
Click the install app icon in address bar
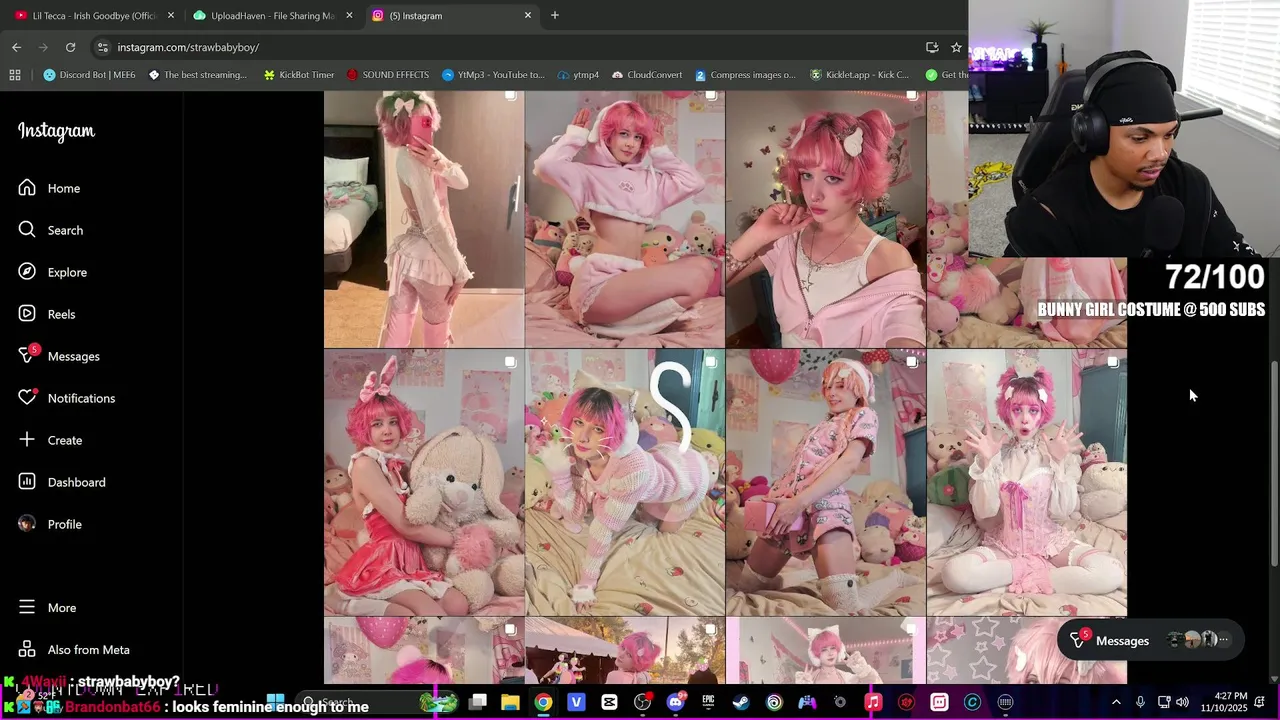[932, 47]
